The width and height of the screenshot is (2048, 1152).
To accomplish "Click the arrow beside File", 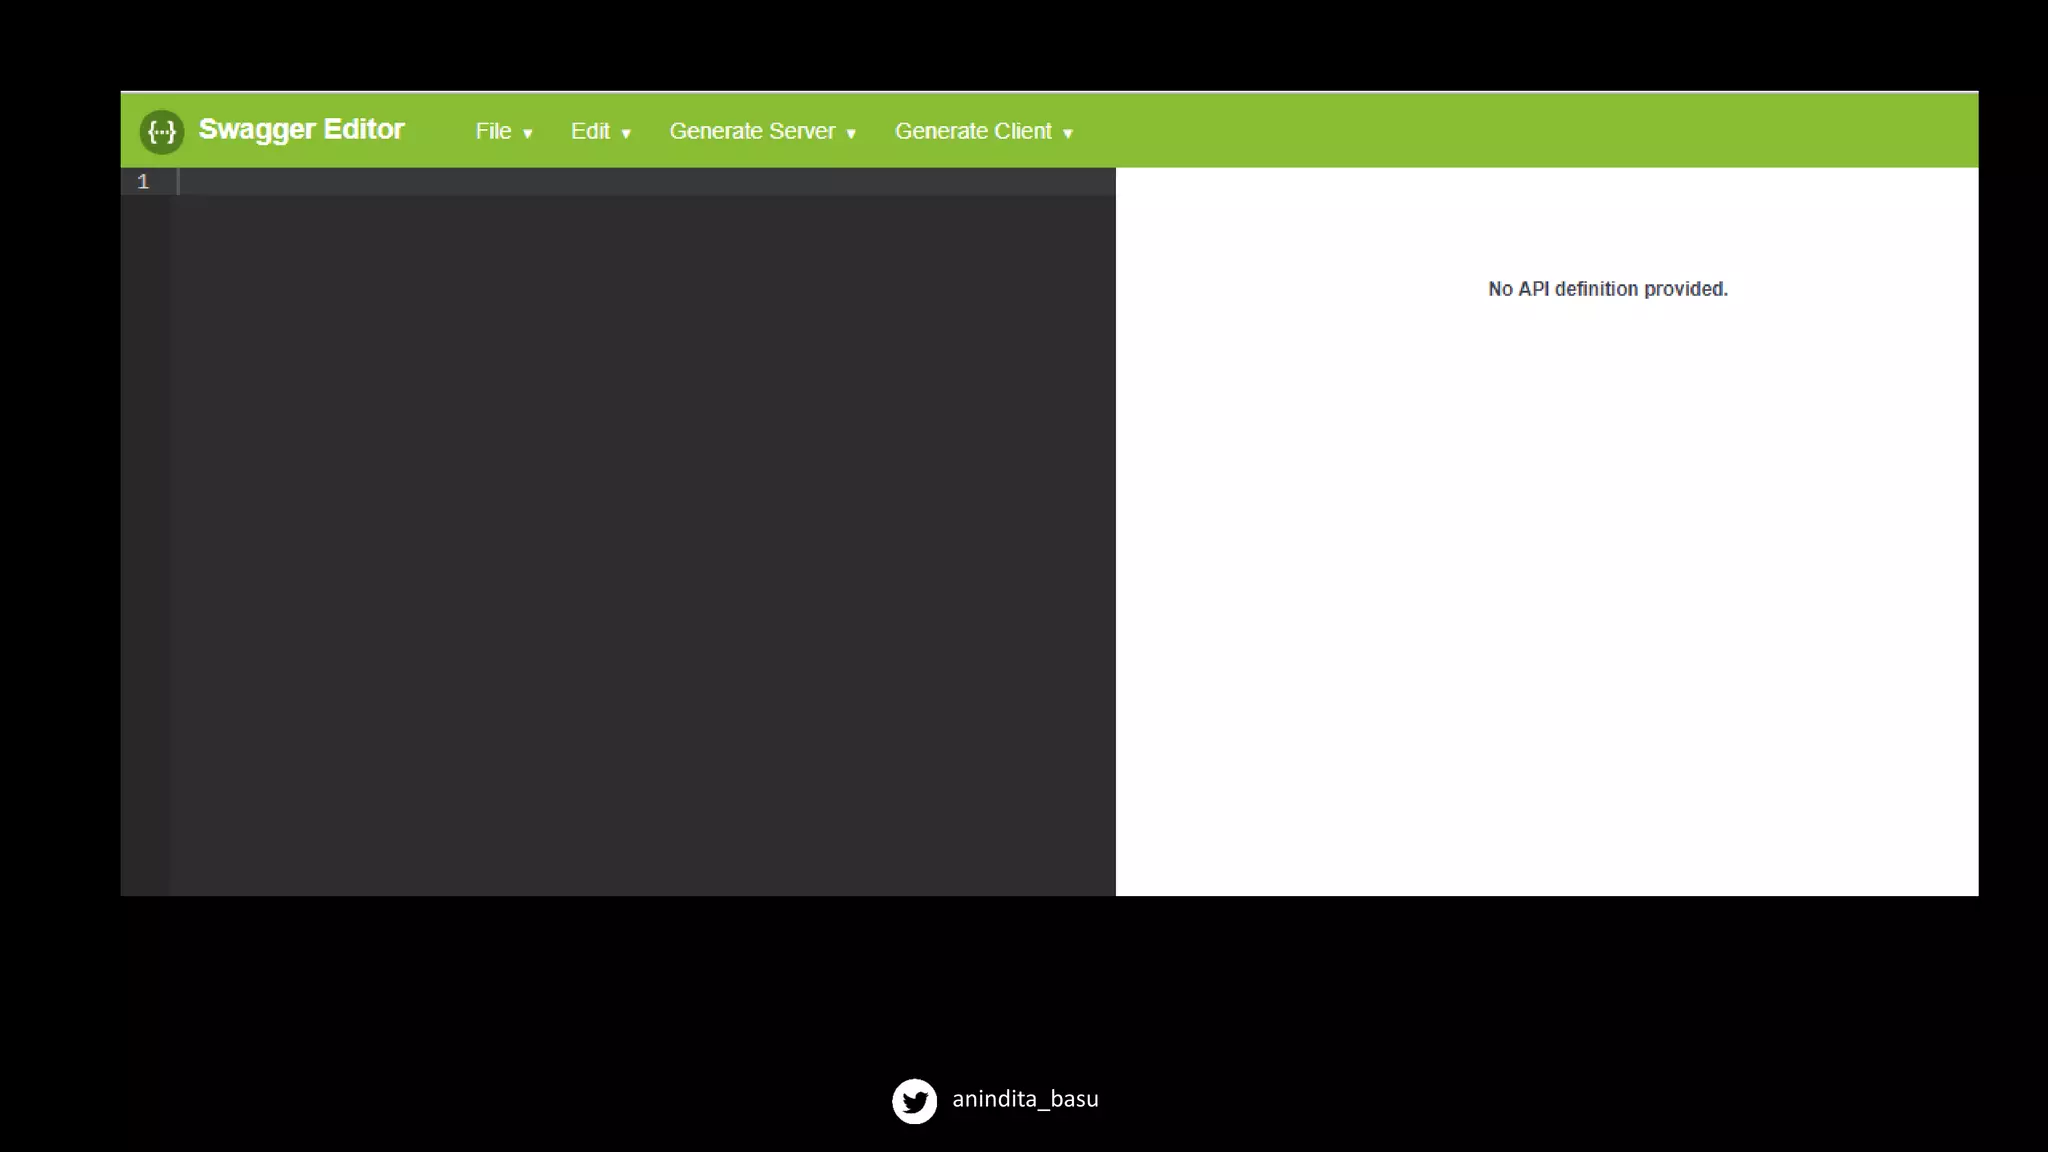I will click(x=528, y=134).
